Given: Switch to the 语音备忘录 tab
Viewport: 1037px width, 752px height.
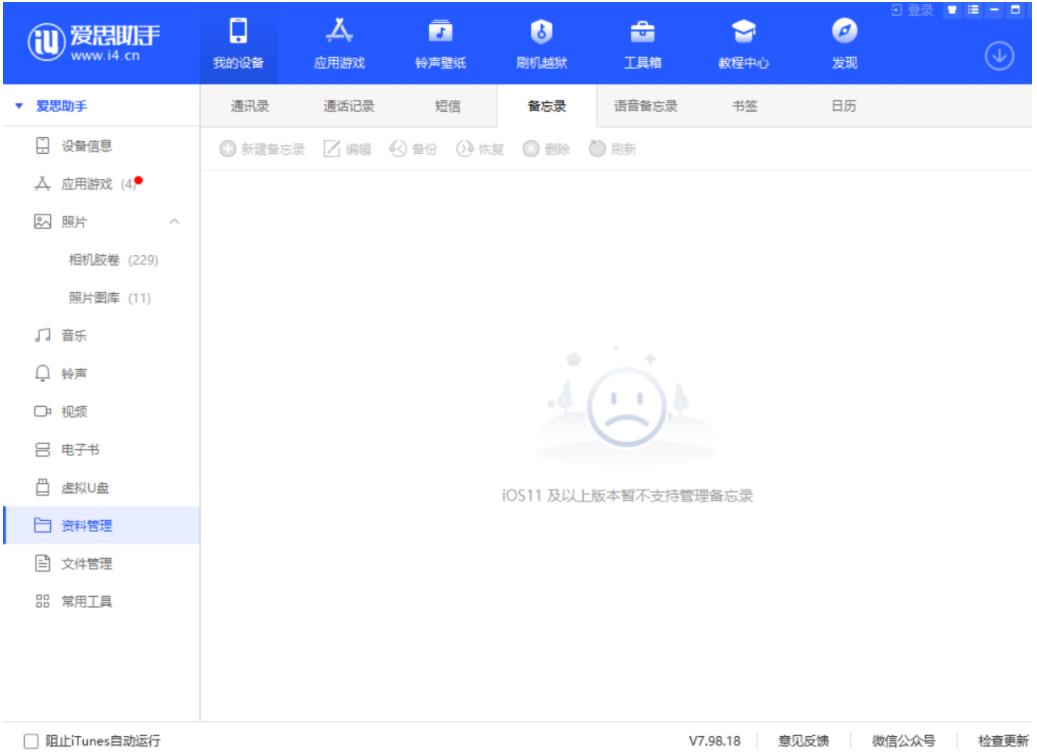Looking at the screenshot, I should (x=645, y=106).
